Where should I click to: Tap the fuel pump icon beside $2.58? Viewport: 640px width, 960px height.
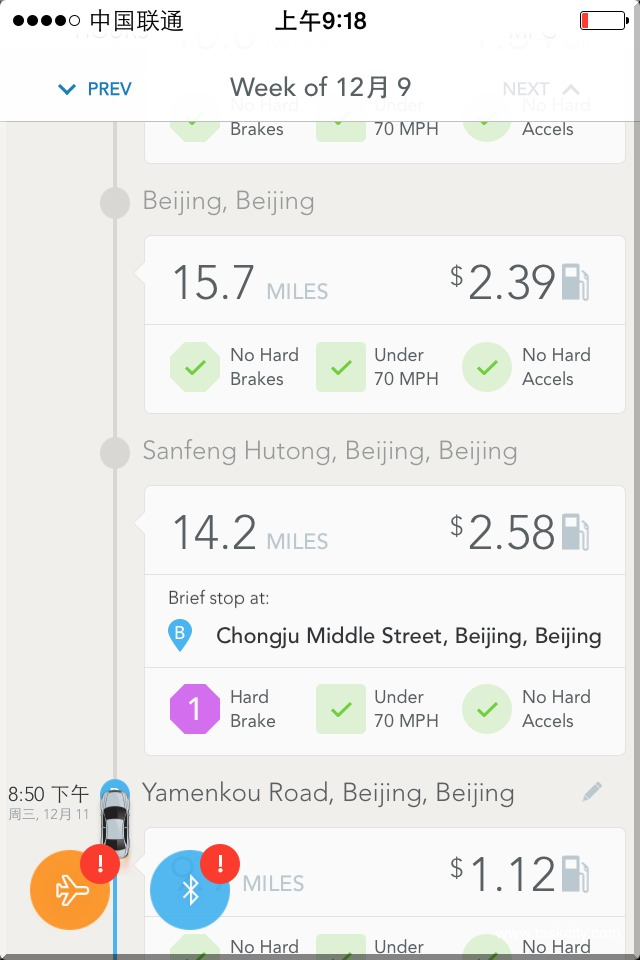(x=575, y=532)
